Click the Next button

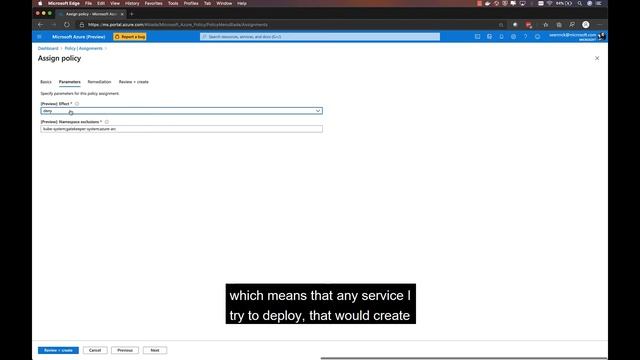(x=155, y=350)
